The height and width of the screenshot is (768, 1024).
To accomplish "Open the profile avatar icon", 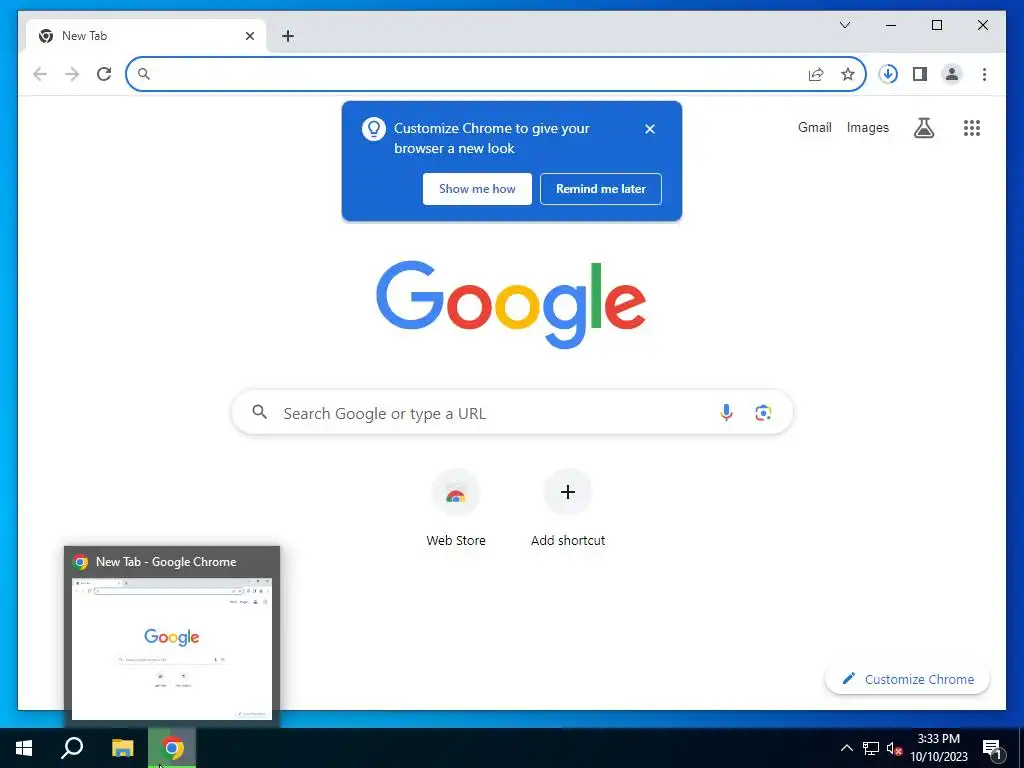I will [952, 74].
